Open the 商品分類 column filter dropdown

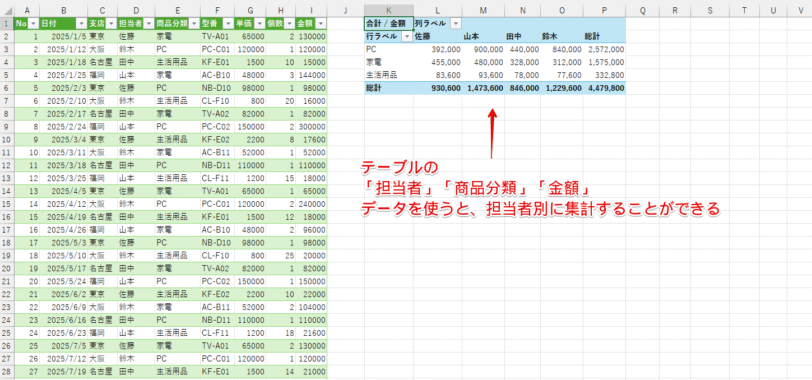click(194, 23)
